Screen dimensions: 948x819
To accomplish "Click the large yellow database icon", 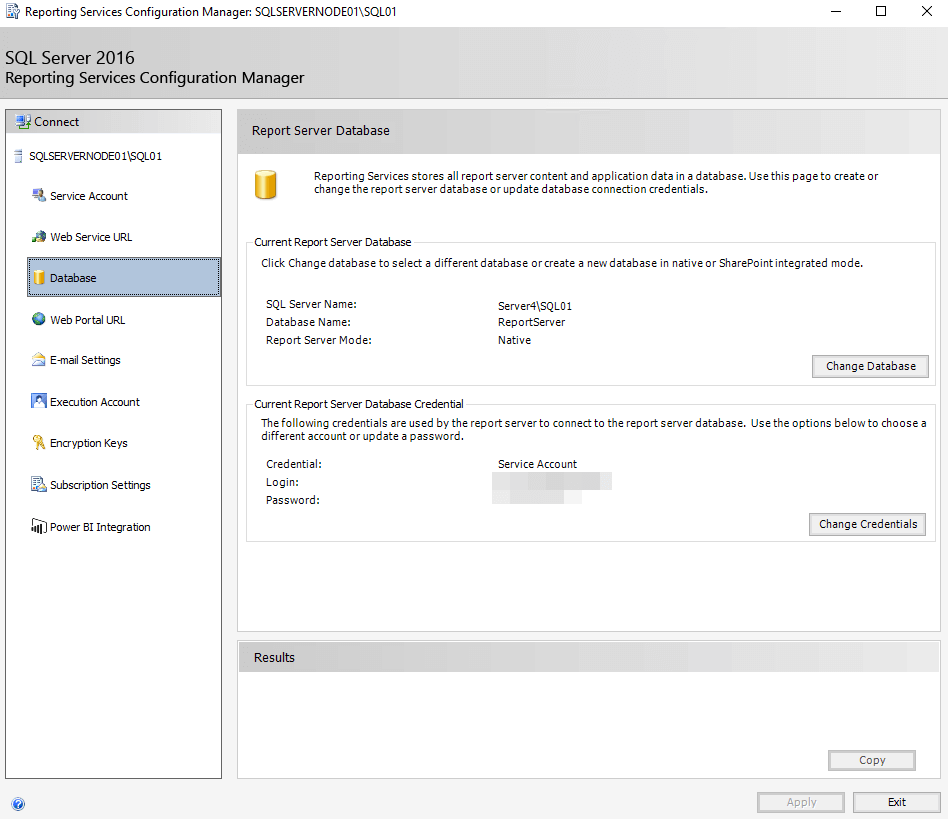I will pyautogui.click(x=265, y=184).
